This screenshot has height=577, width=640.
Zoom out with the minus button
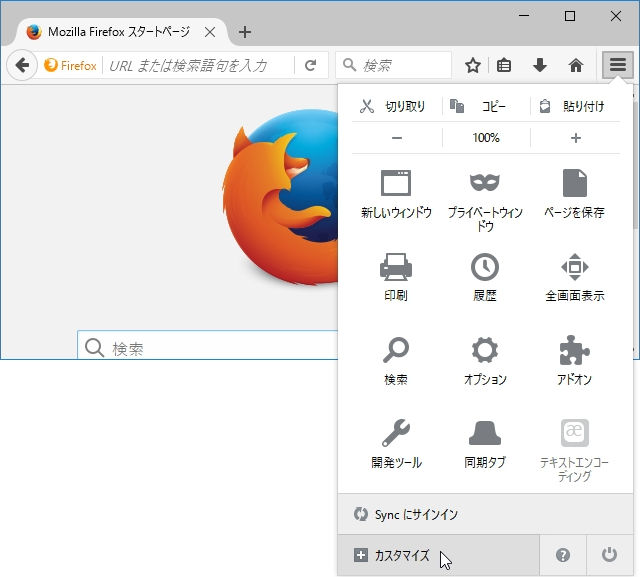point(397,138)
